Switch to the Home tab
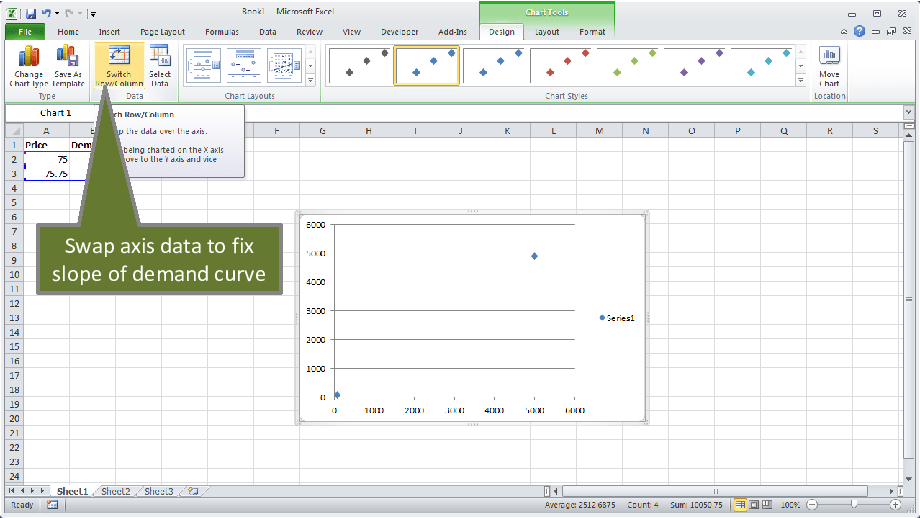The width and height of the screenshot is (920, 518). click(x=68, y=32)
